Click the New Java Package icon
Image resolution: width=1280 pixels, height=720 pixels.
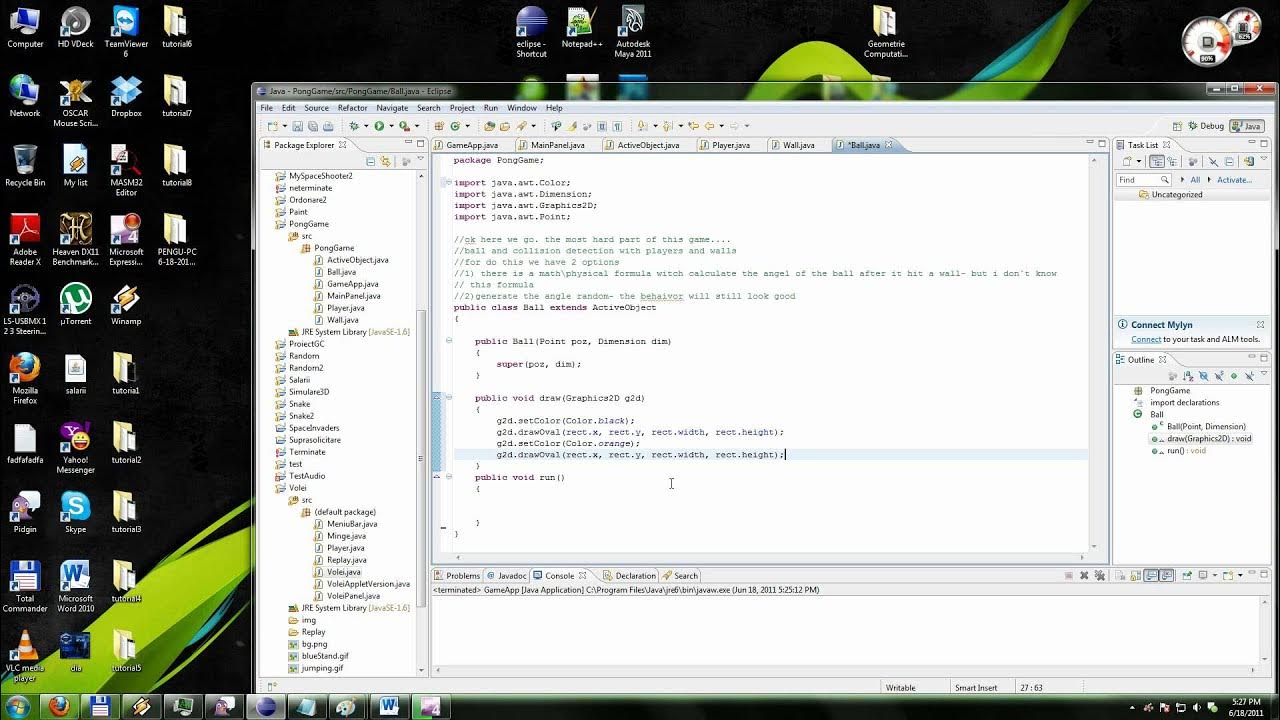[439, 126]
